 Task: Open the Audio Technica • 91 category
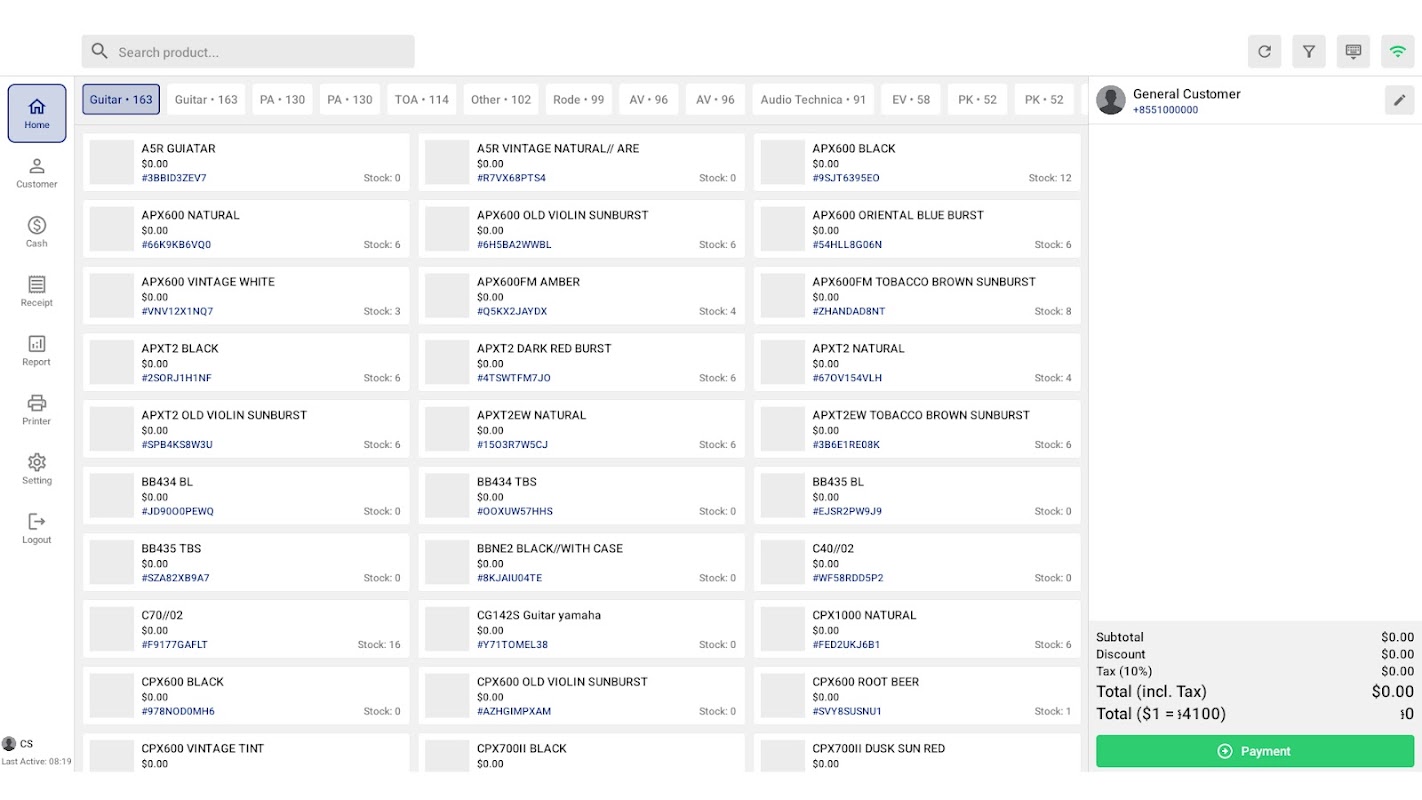[x=813, y=99]
